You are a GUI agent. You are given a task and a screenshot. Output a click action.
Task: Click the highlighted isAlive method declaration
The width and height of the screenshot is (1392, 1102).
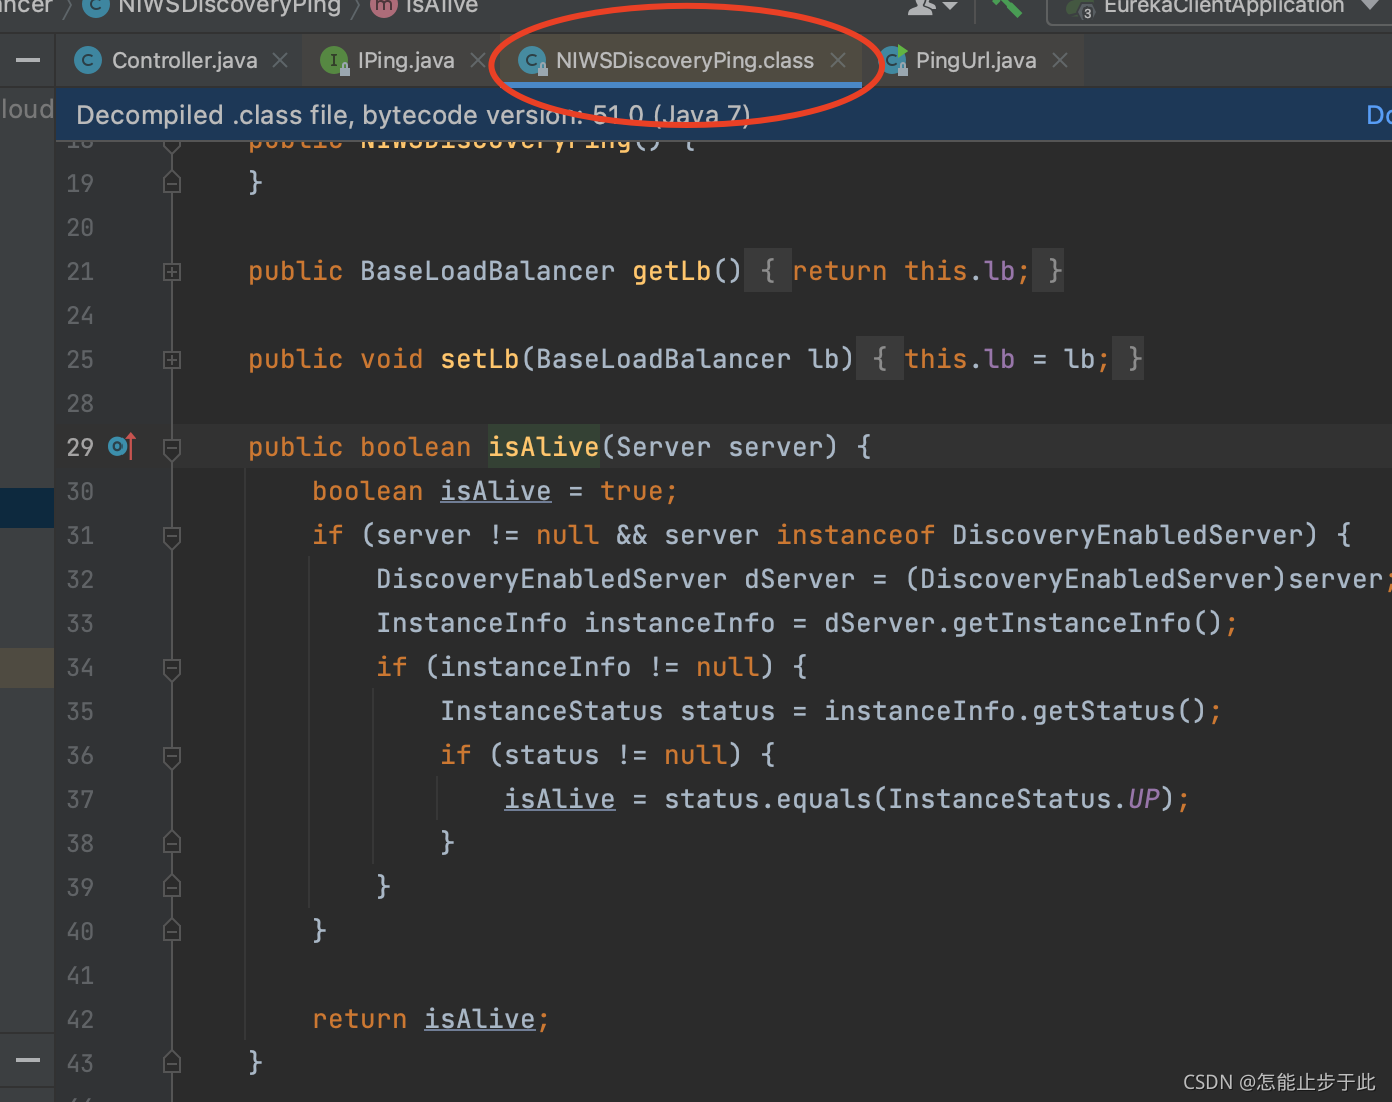pos(543,447)
